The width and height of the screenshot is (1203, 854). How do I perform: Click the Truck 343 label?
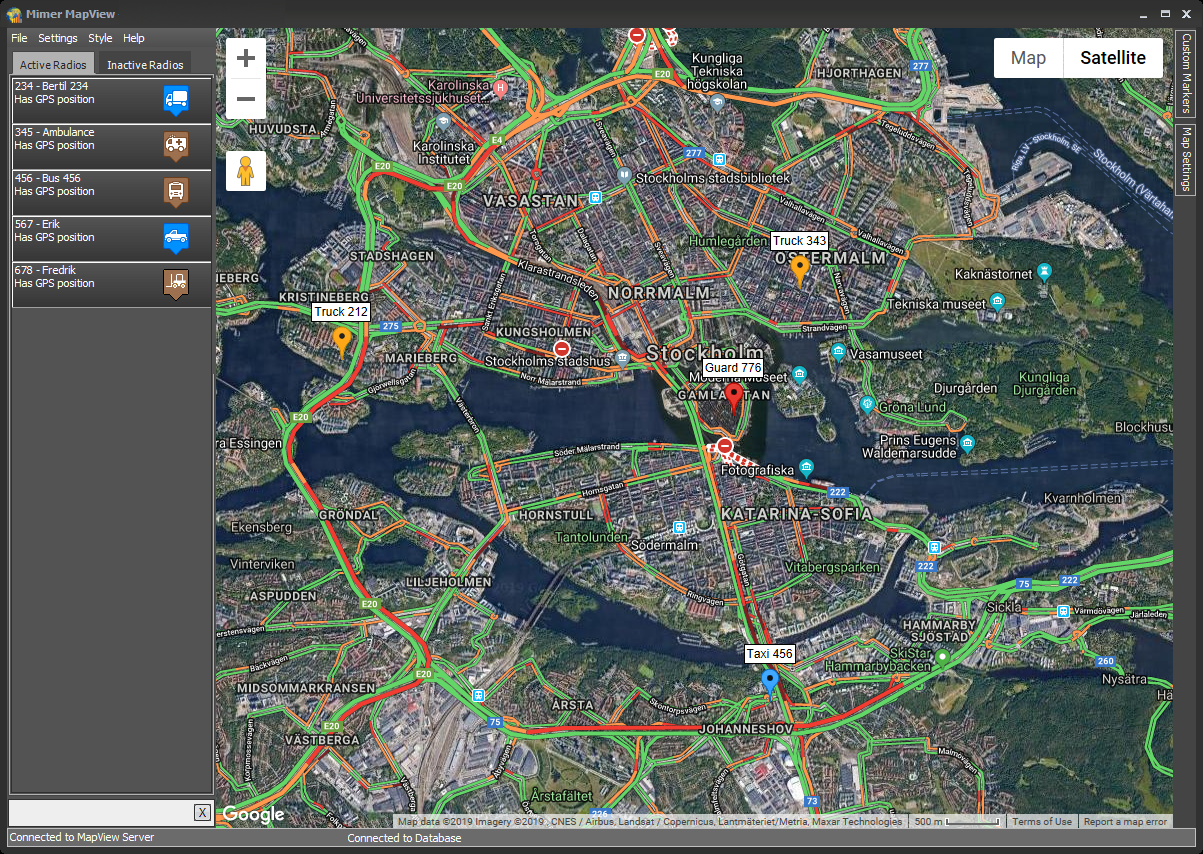pos(799,241)
